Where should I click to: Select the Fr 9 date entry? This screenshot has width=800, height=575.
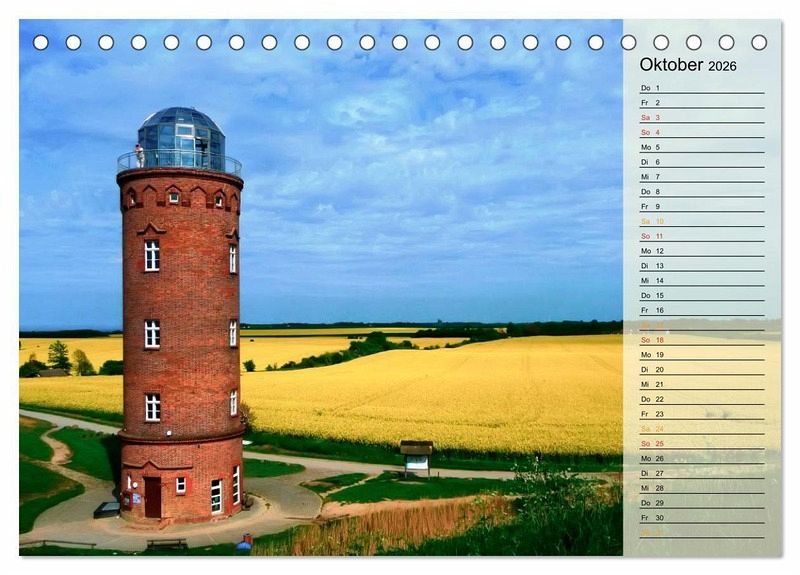701,206
